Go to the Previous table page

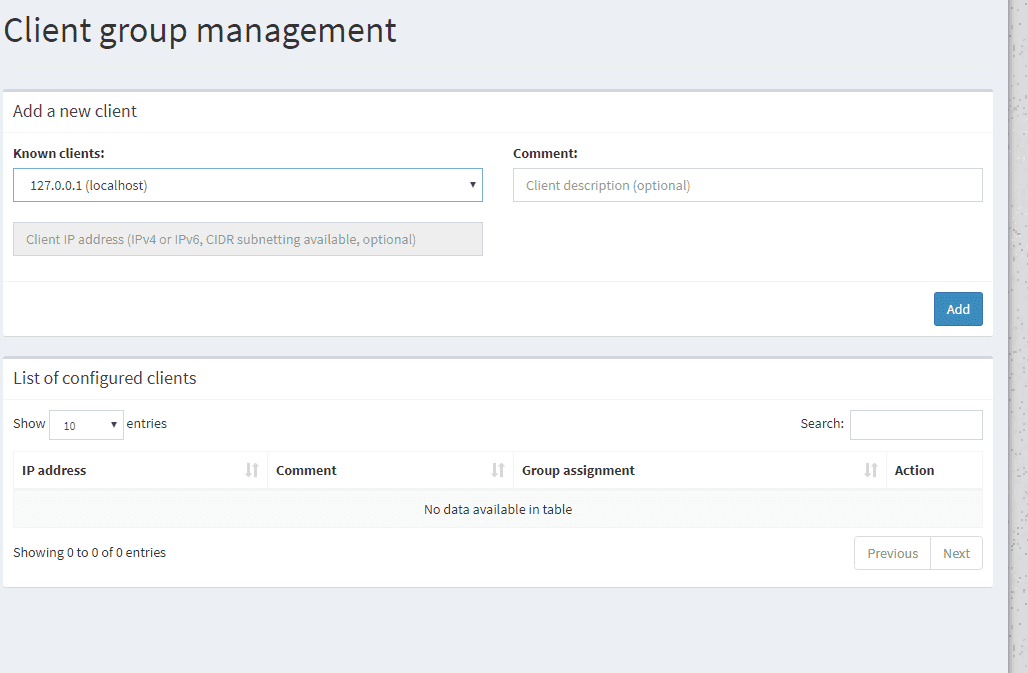tap(892, 553)
